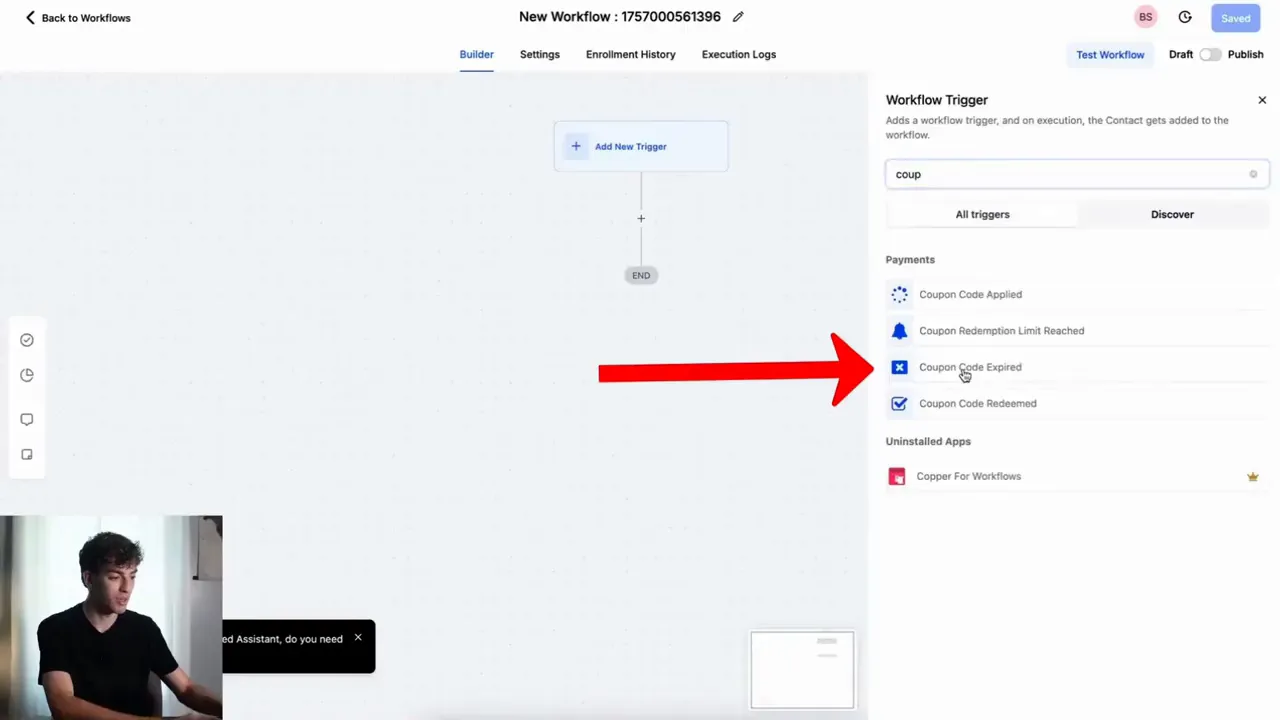Viewport: 1280px width, 720px height.
Task: Go Back to Workflows
Action: tap(77, 17)
